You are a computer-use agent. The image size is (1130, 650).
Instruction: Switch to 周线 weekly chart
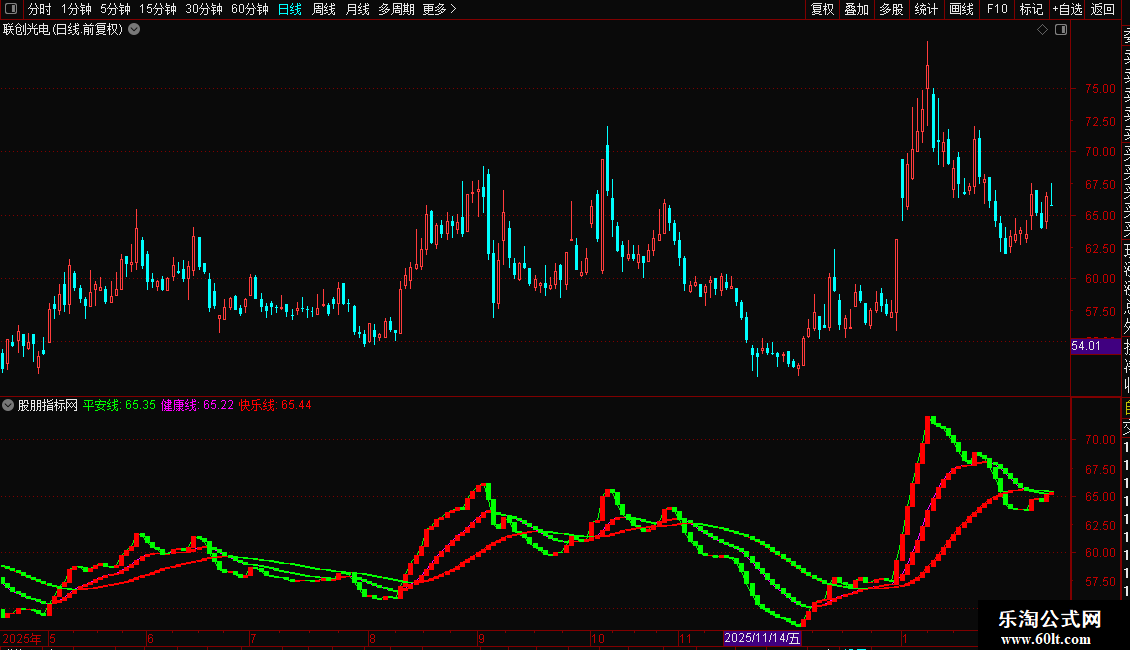tap(324, 9)
